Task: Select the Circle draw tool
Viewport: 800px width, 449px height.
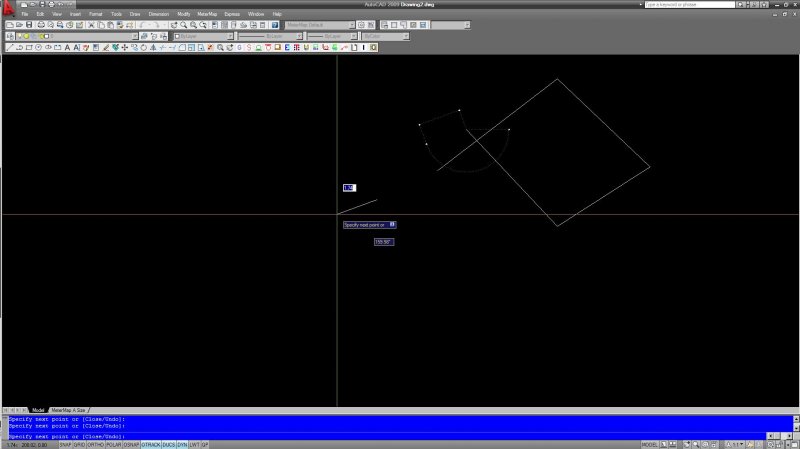Action: (x=38, y=47)
